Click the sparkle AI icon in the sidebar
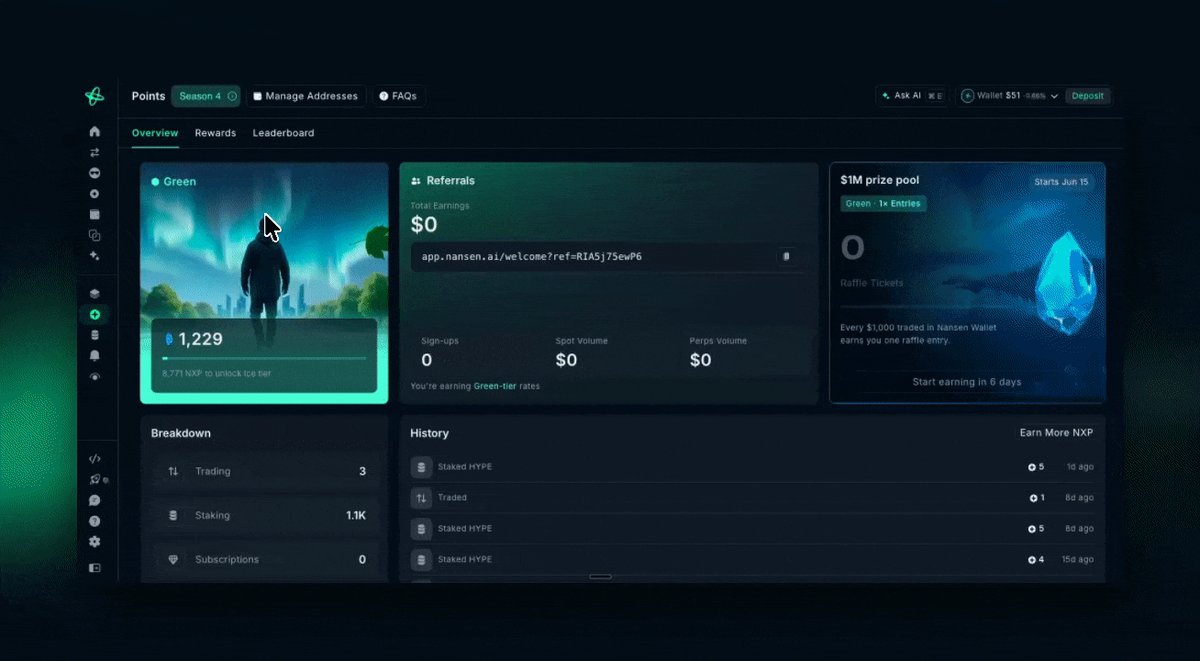The height and width of the screenshot is (661, 1200). point(95,256)
